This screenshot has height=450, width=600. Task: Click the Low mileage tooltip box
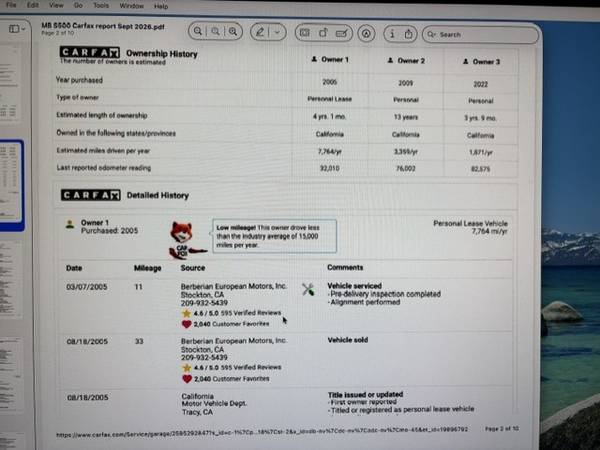(x=274, y=236)
